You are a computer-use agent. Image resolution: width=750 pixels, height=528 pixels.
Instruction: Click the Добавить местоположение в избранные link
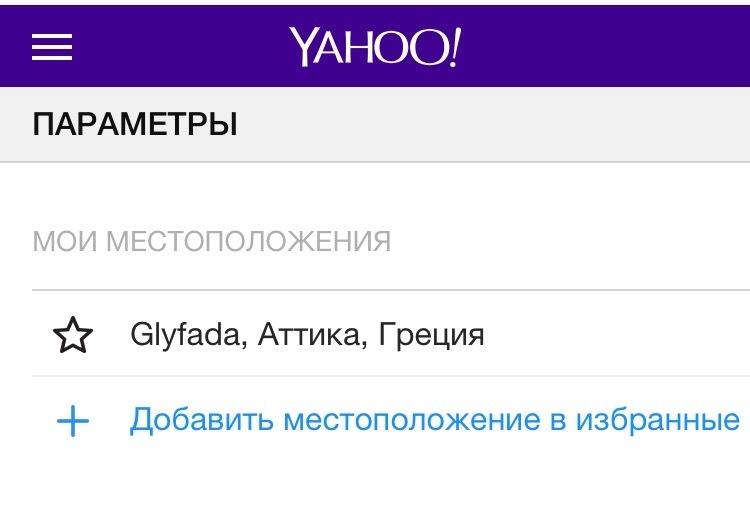pos(434,420)
